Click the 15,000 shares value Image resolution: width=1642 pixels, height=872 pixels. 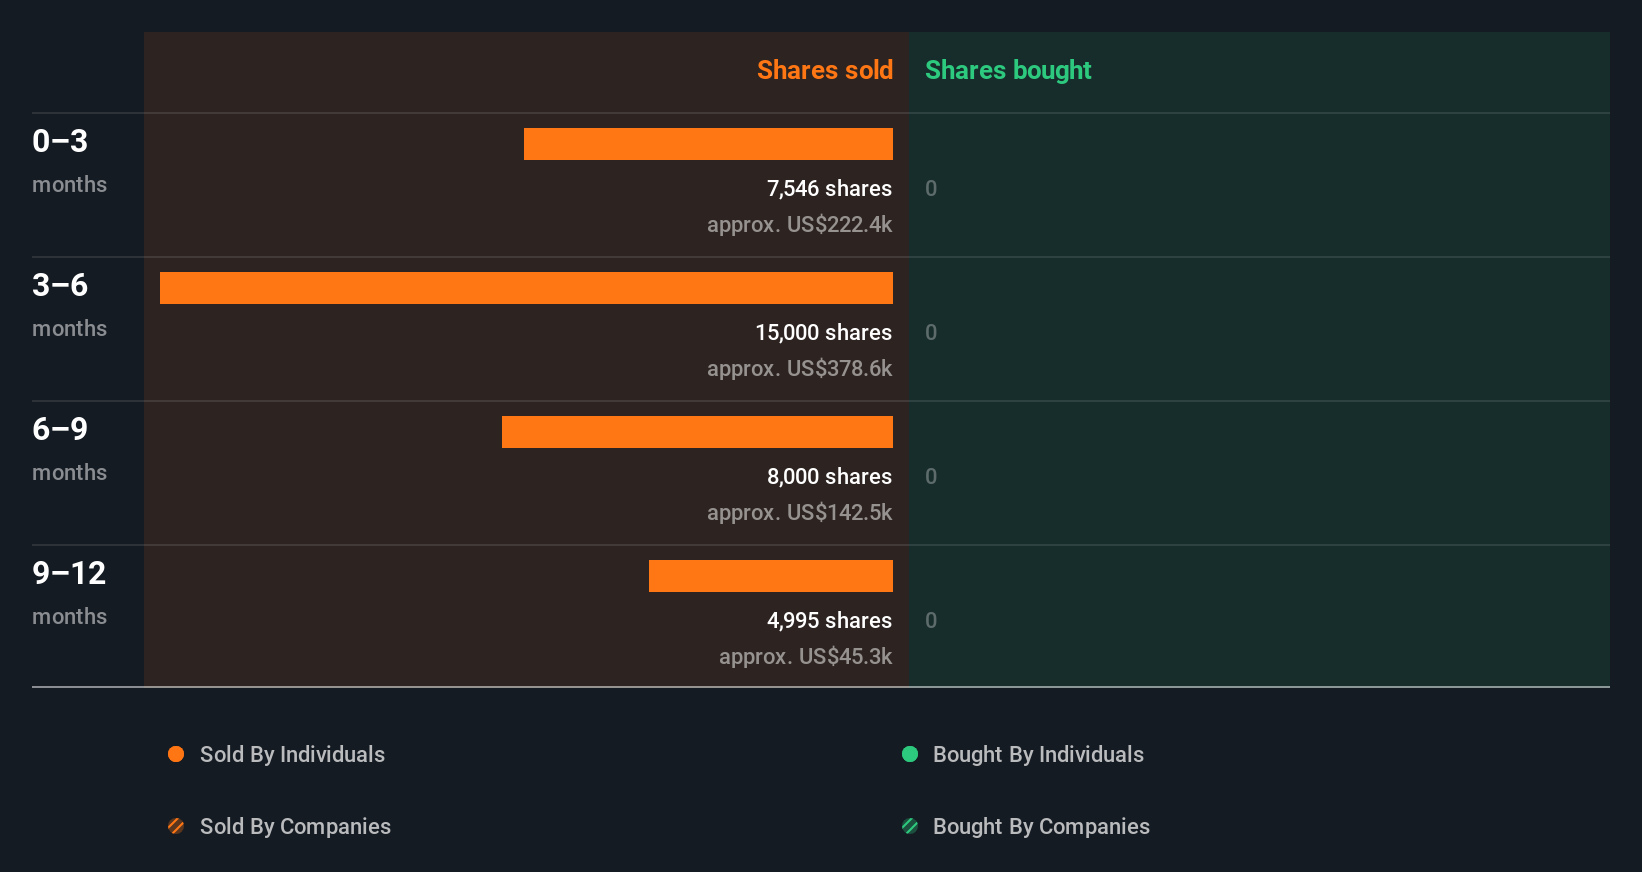(x=823, y=332)
